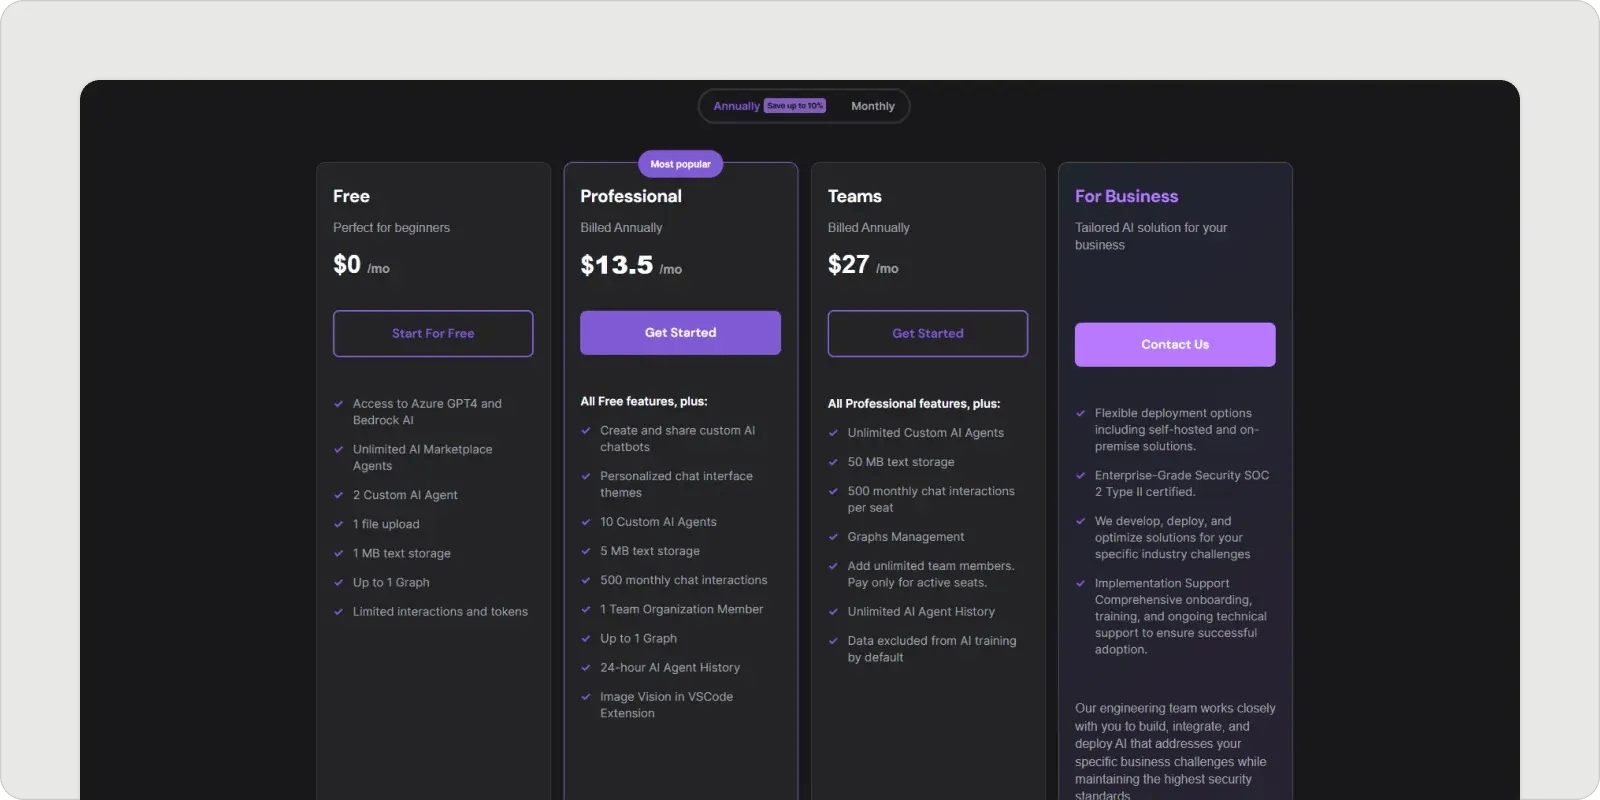This screenshot has width=1600, height=800.
Task: Click checkmark next to 2 Custom AI Agent
Action: click(339, 495)
